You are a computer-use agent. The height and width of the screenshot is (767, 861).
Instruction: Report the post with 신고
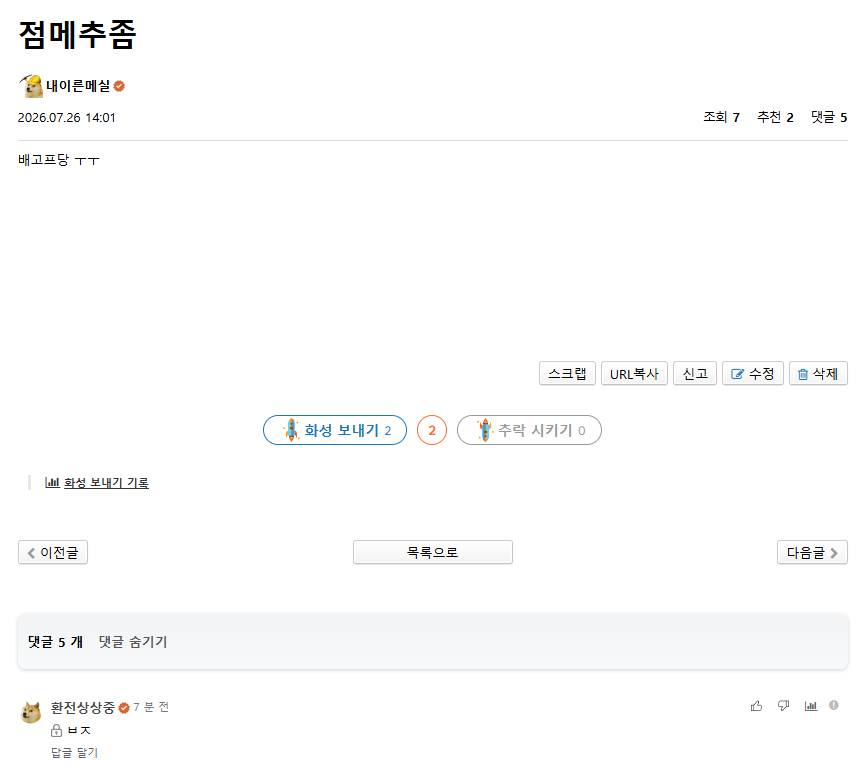695,373
